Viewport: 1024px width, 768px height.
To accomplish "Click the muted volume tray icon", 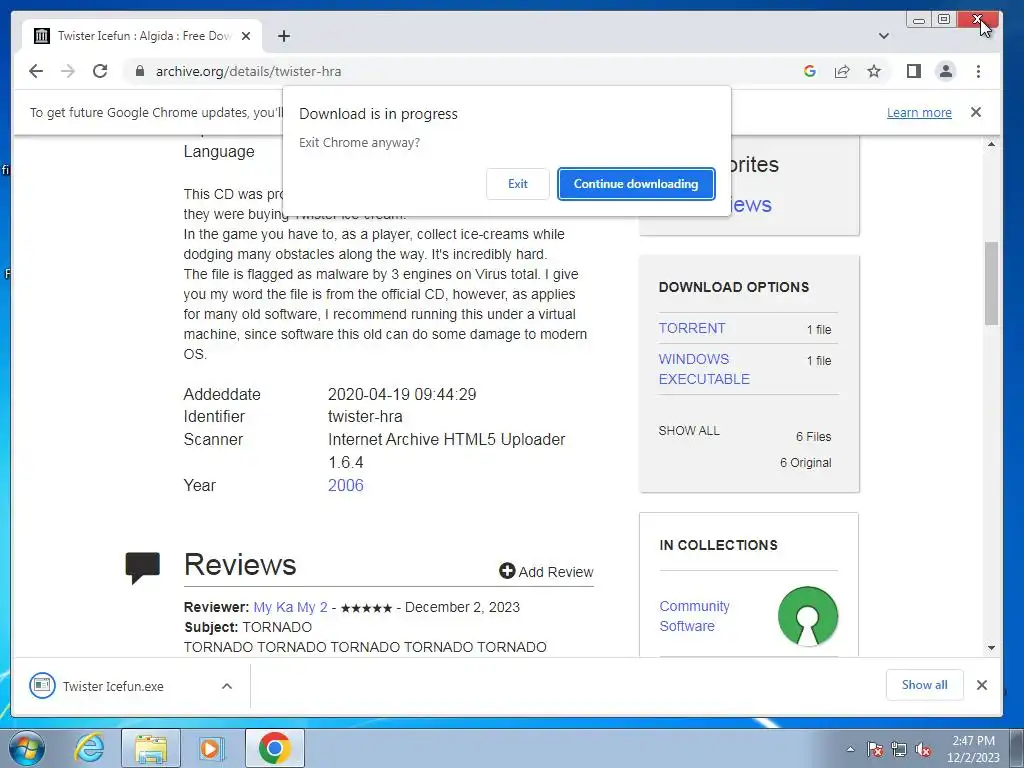I will tap(923, 749).
